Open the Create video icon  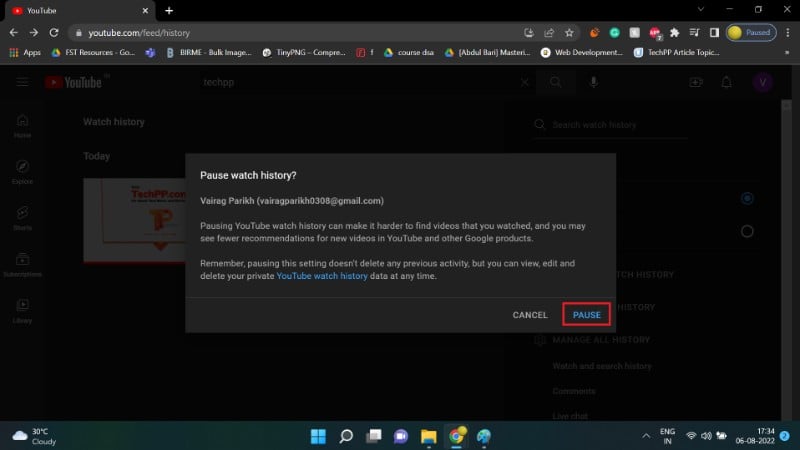pyautogui.click(x=696, y=82)
